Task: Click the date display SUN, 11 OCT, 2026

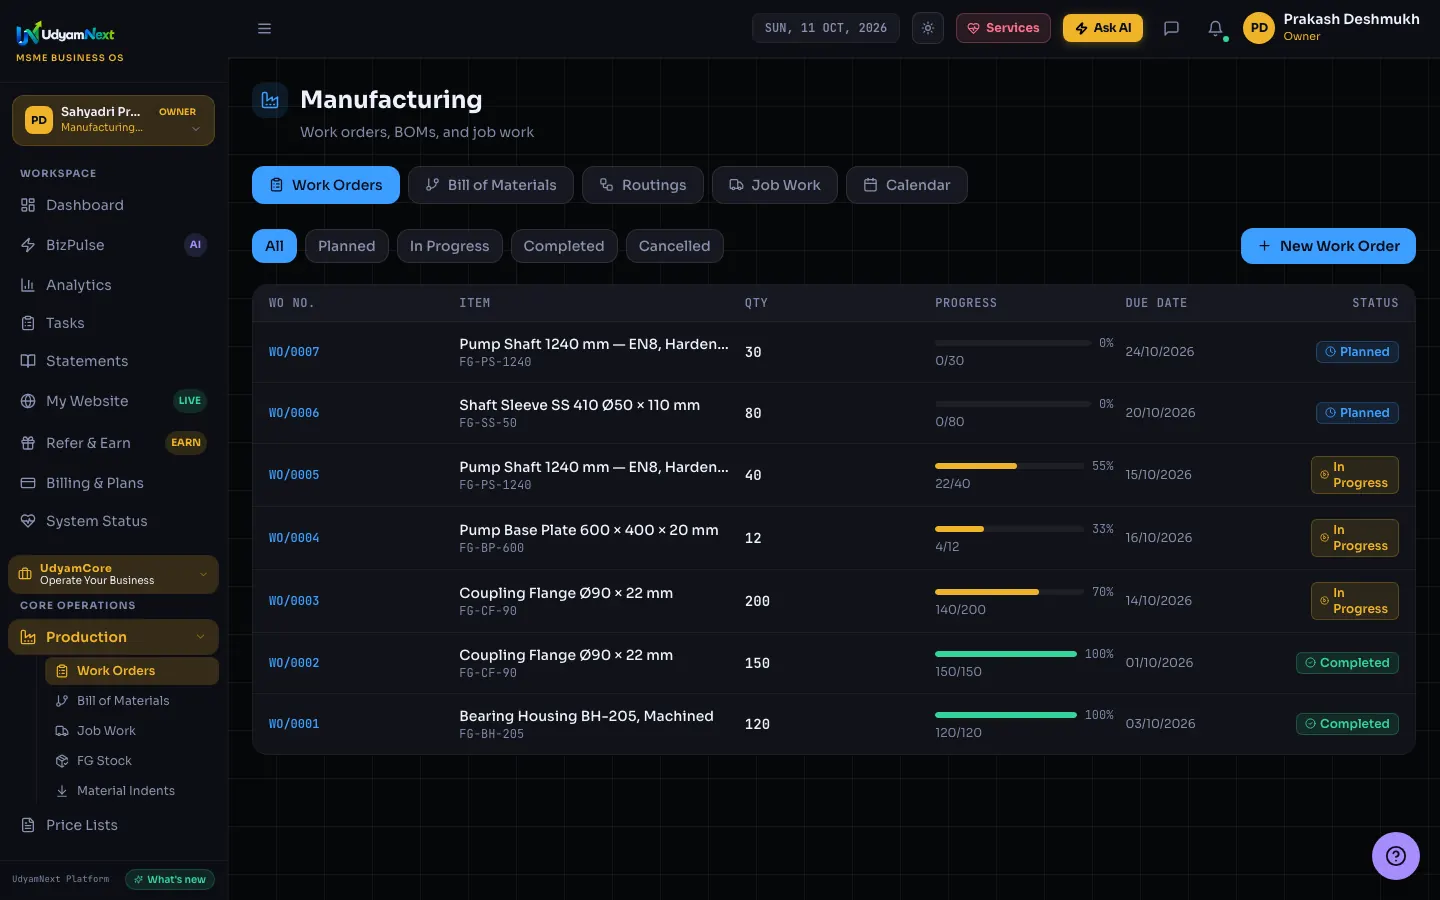Action: pos(826,28)
